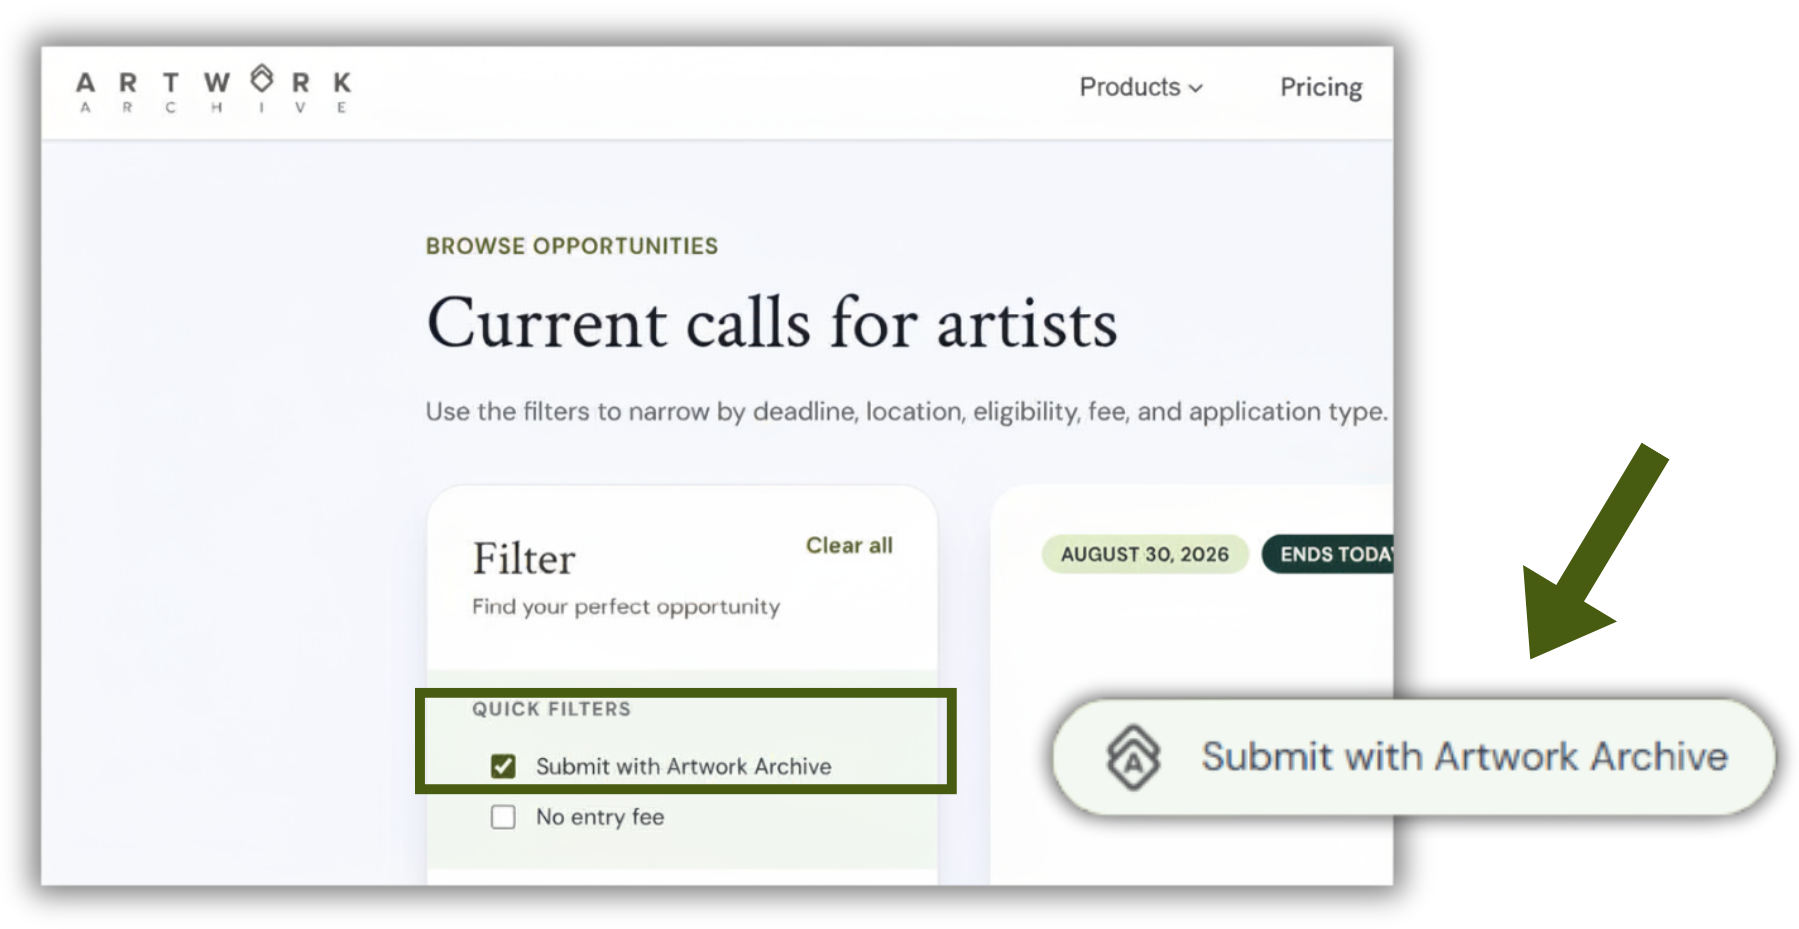Viewport: 1799px width, 929px height.
Task: Select the August 30, 2026 date badge
Action: point(1145,554)
